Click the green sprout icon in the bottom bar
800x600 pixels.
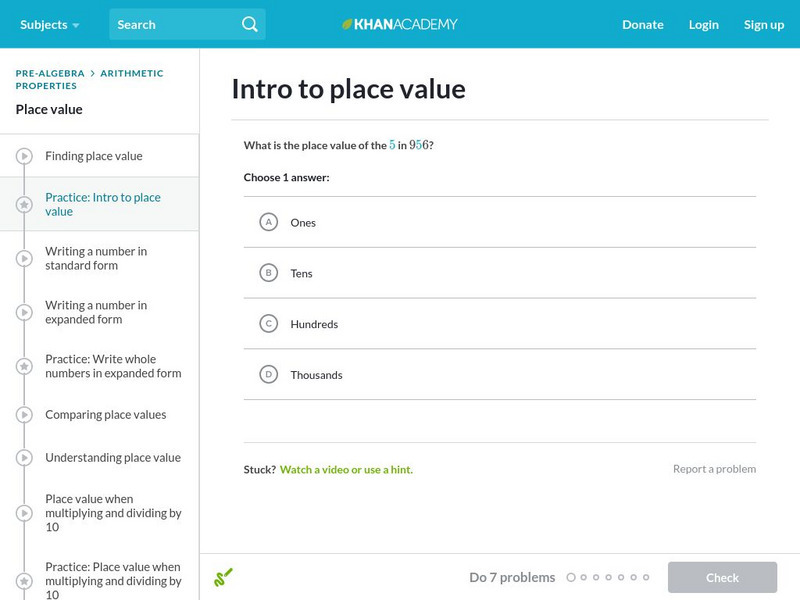[x=224, y=577]
